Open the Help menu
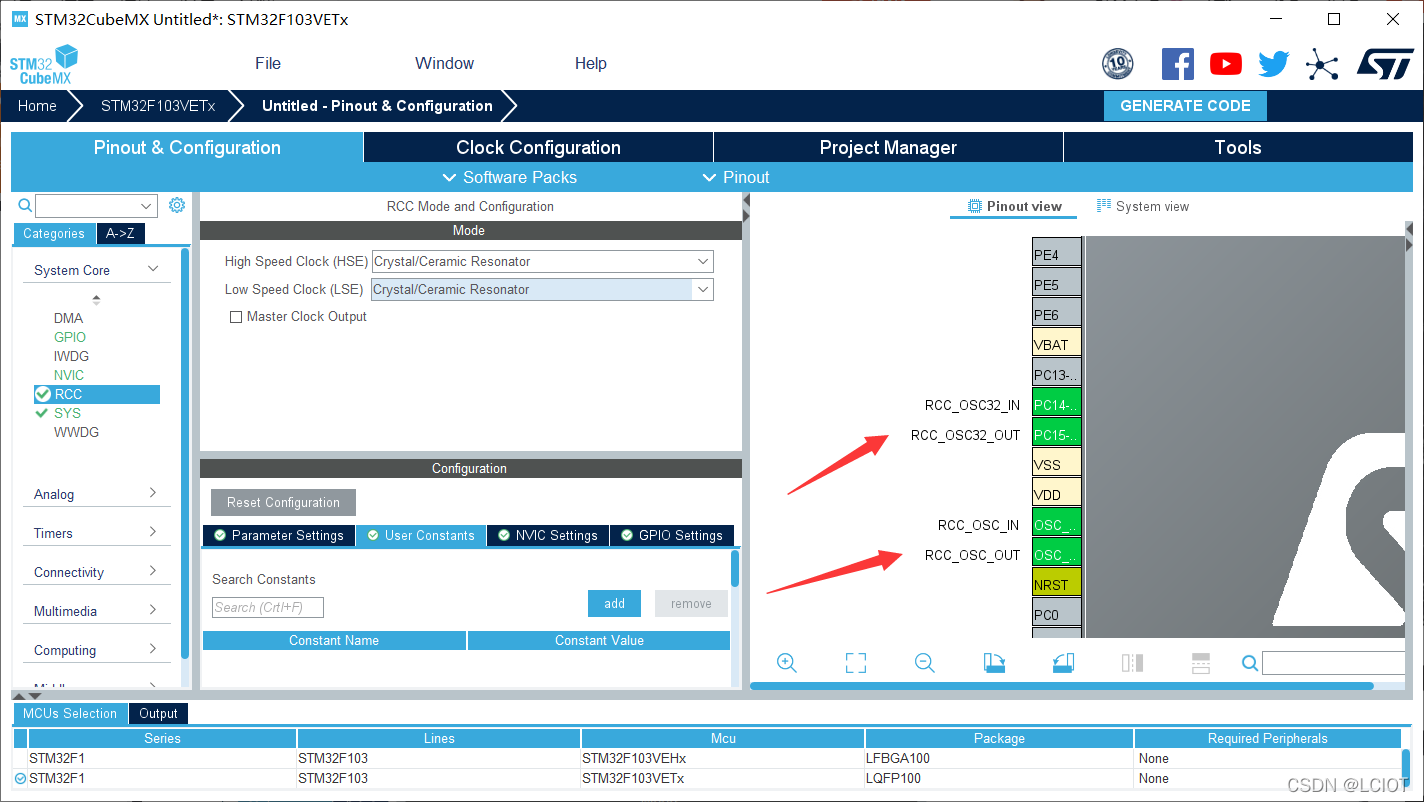 pos(590,63)
